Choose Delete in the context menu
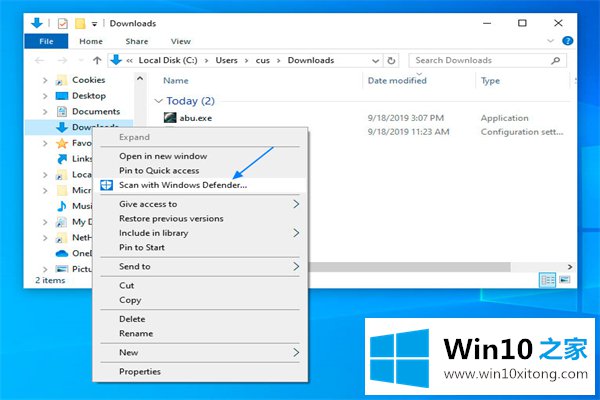The height and width of the screenshot is (400, 600). click(199, 319)
